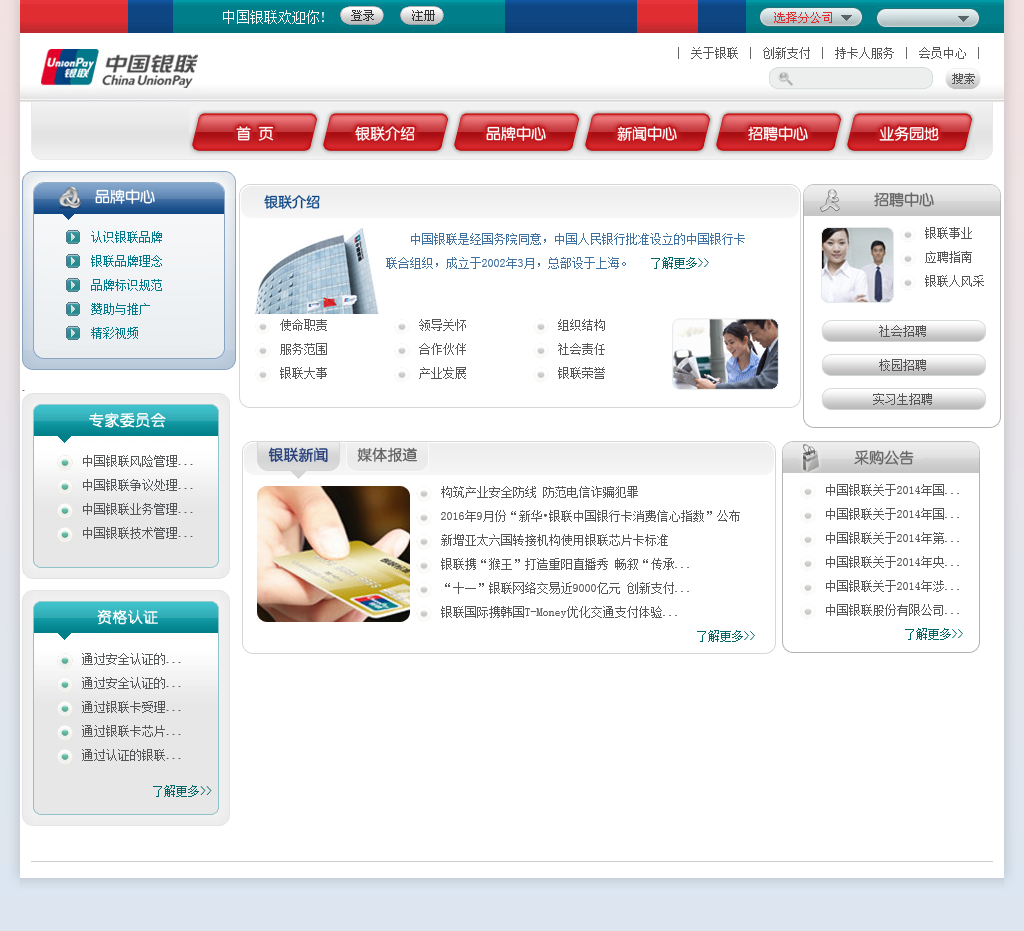Click the 实习生招聘 button
Image resolution: width=1024 pixels, height=931 pixels.
pos(903,399)
